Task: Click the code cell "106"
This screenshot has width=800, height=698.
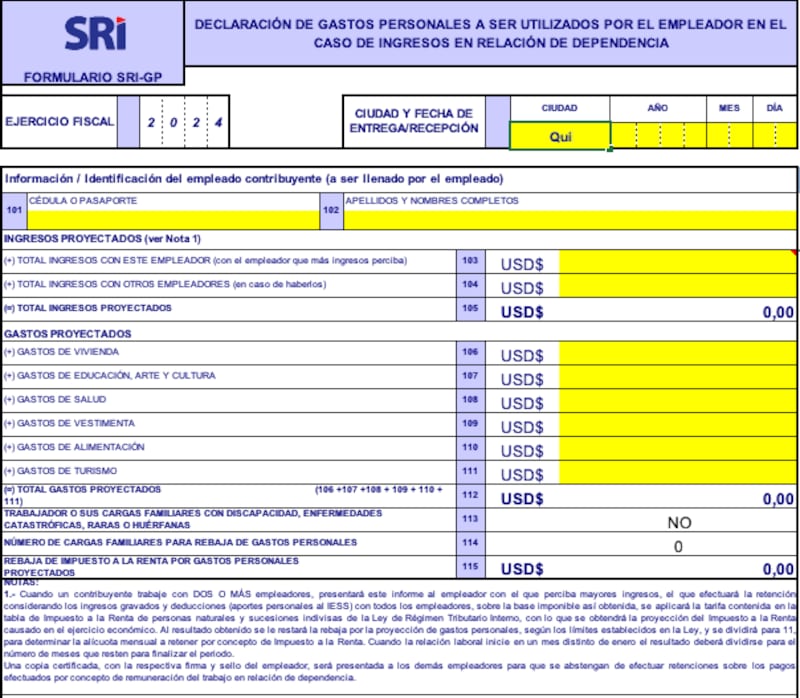Action: pyautogui.click(x=470, y=353)
